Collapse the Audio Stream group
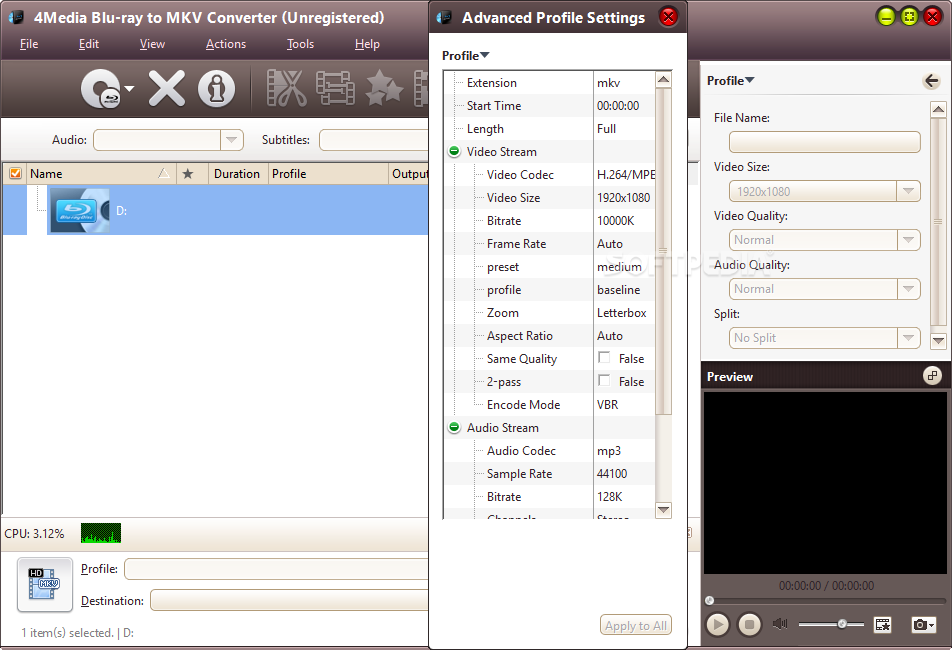 click(x=454, y=427)
